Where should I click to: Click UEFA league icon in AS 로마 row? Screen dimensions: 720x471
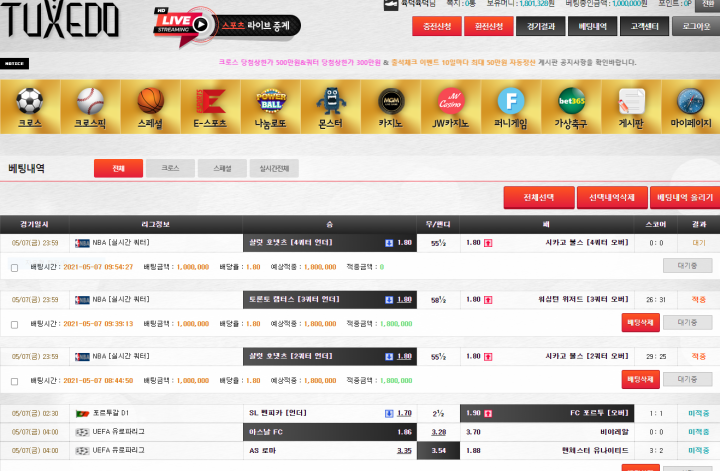(82, 451)
